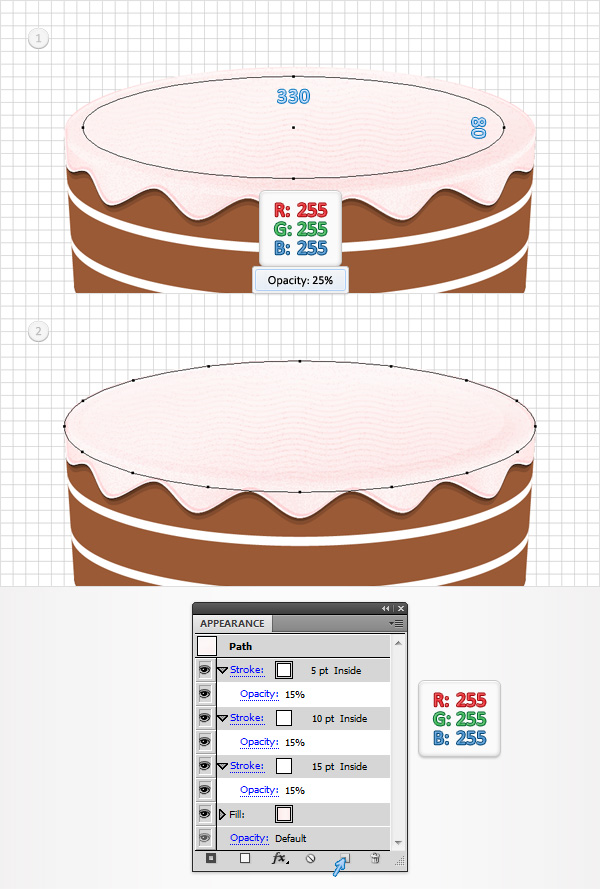Click the Path thumbnail in Appearance panel
The width and height of the screenshot is (600, 889).
click(207, 646)
